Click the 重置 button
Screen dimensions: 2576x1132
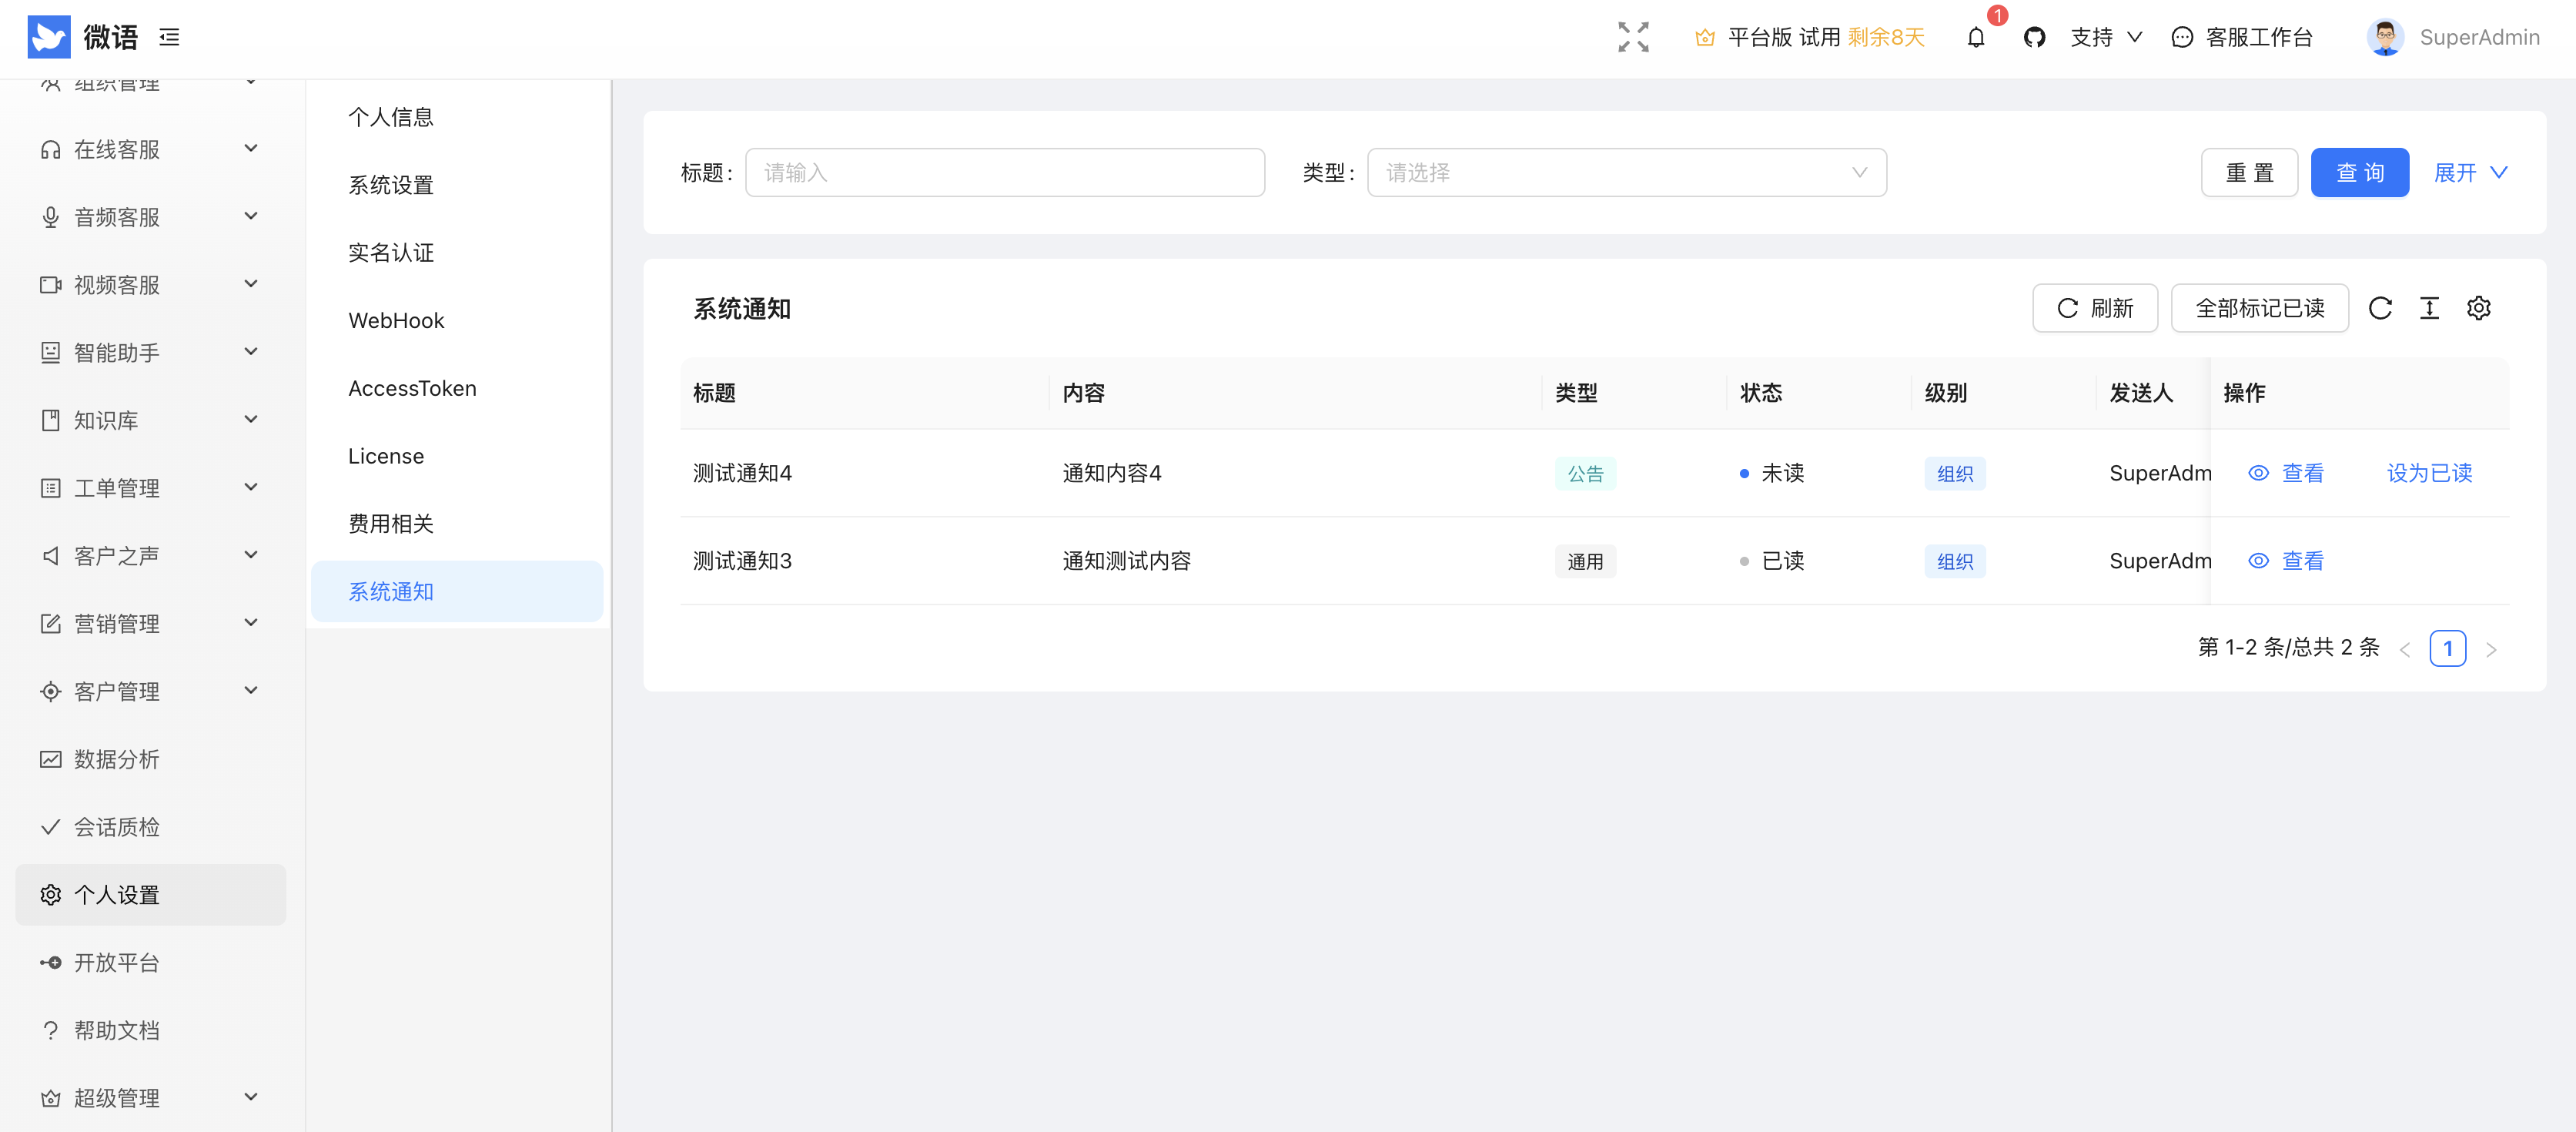[x=2249, y=173]
